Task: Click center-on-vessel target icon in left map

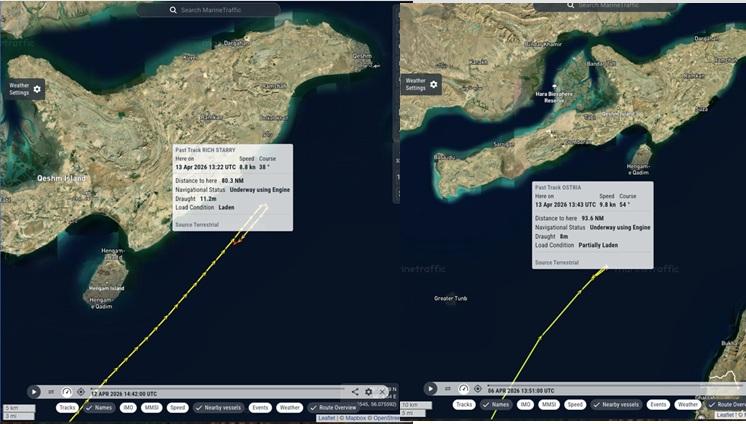Action: coord(81,392)
